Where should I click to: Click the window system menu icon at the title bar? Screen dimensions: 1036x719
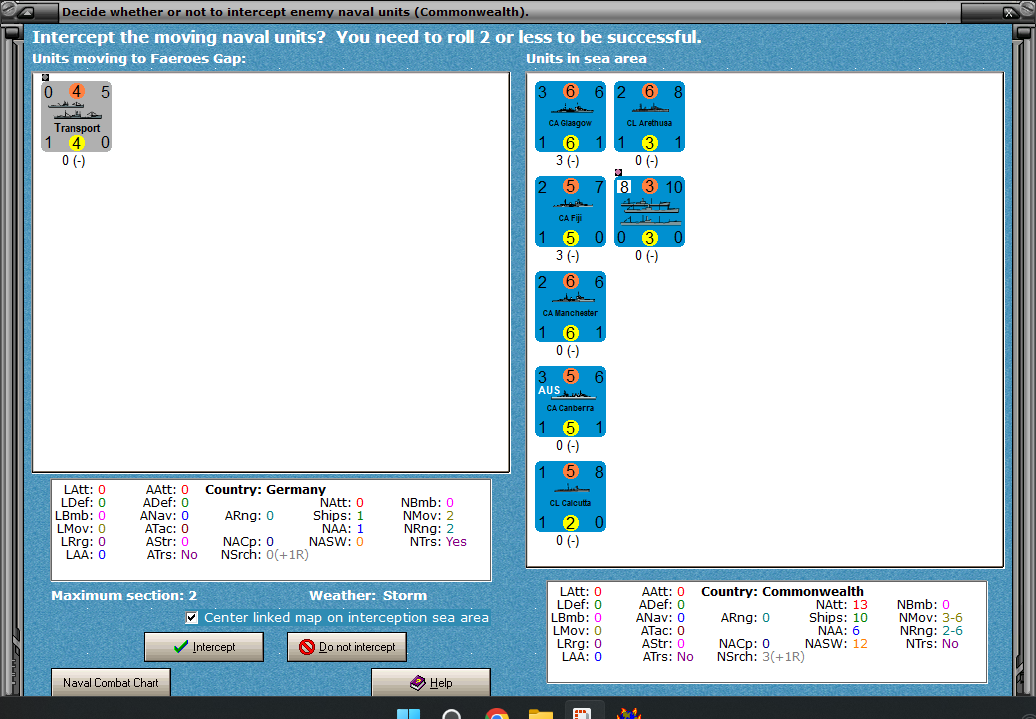[x=26, y=12]
